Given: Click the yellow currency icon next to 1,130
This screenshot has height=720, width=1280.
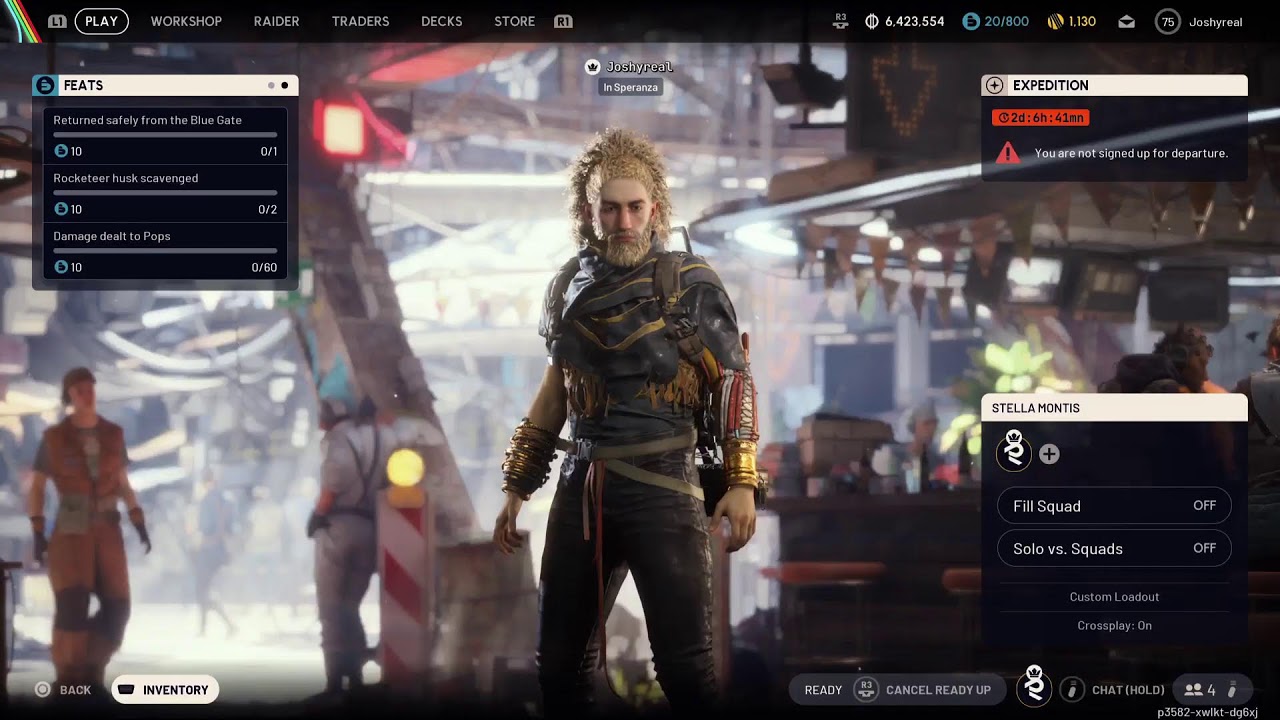Looking at the screenshot, I should [1056, 21].
